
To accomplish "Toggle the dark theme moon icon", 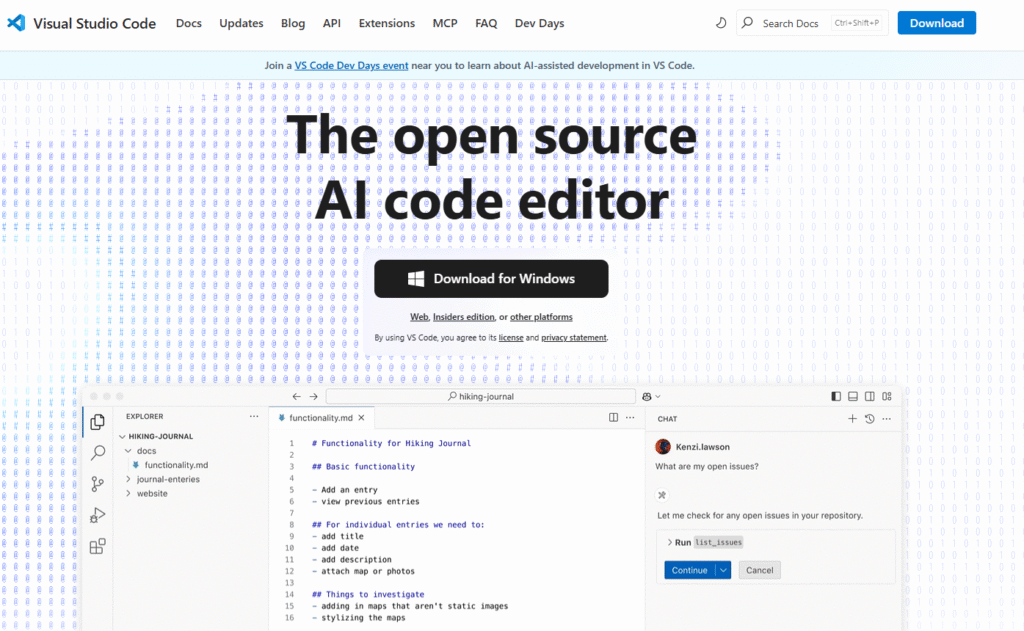I will (x=722, y=23).
